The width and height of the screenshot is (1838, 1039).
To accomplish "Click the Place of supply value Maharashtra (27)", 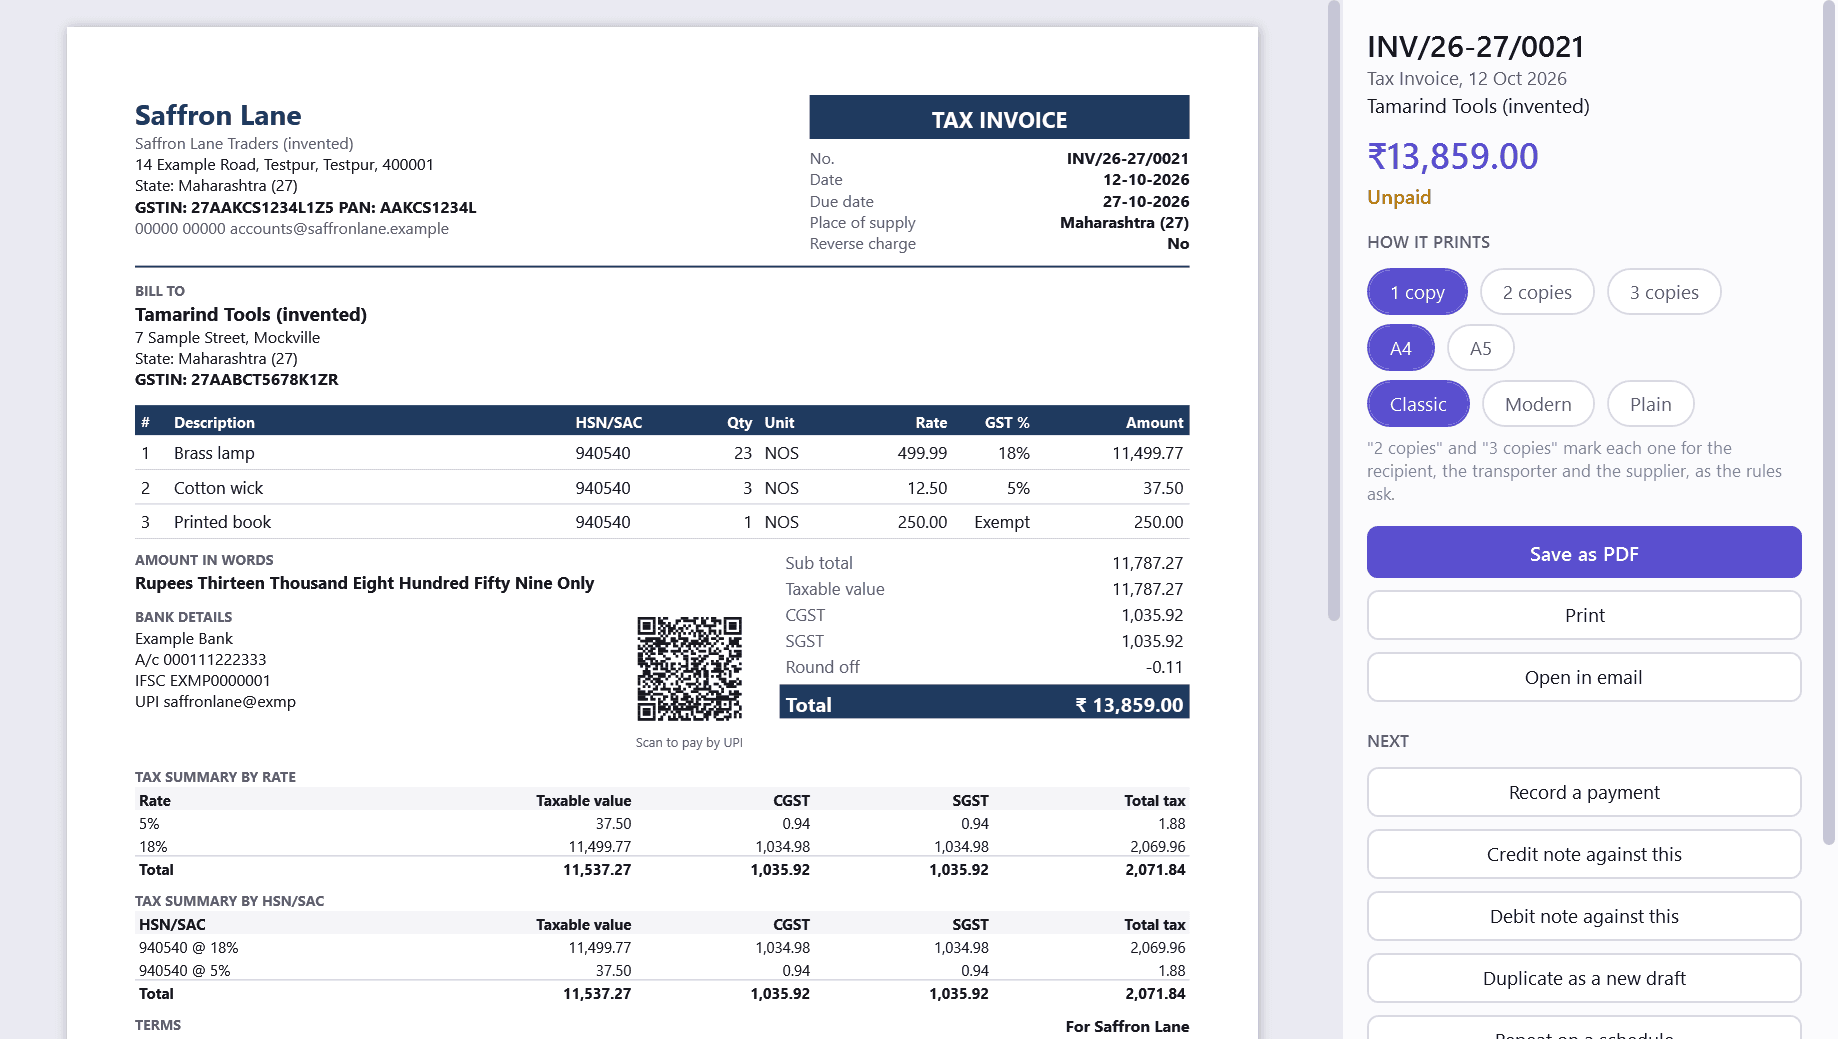I will coord(1124,222).
